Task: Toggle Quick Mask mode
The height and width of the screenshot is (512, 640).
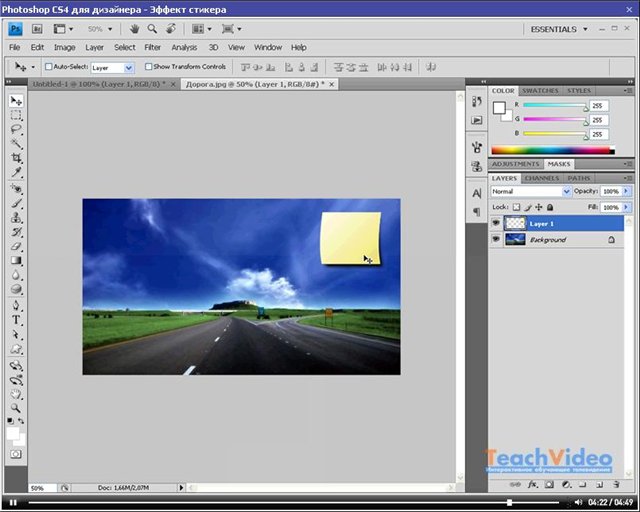Action: 16,454
